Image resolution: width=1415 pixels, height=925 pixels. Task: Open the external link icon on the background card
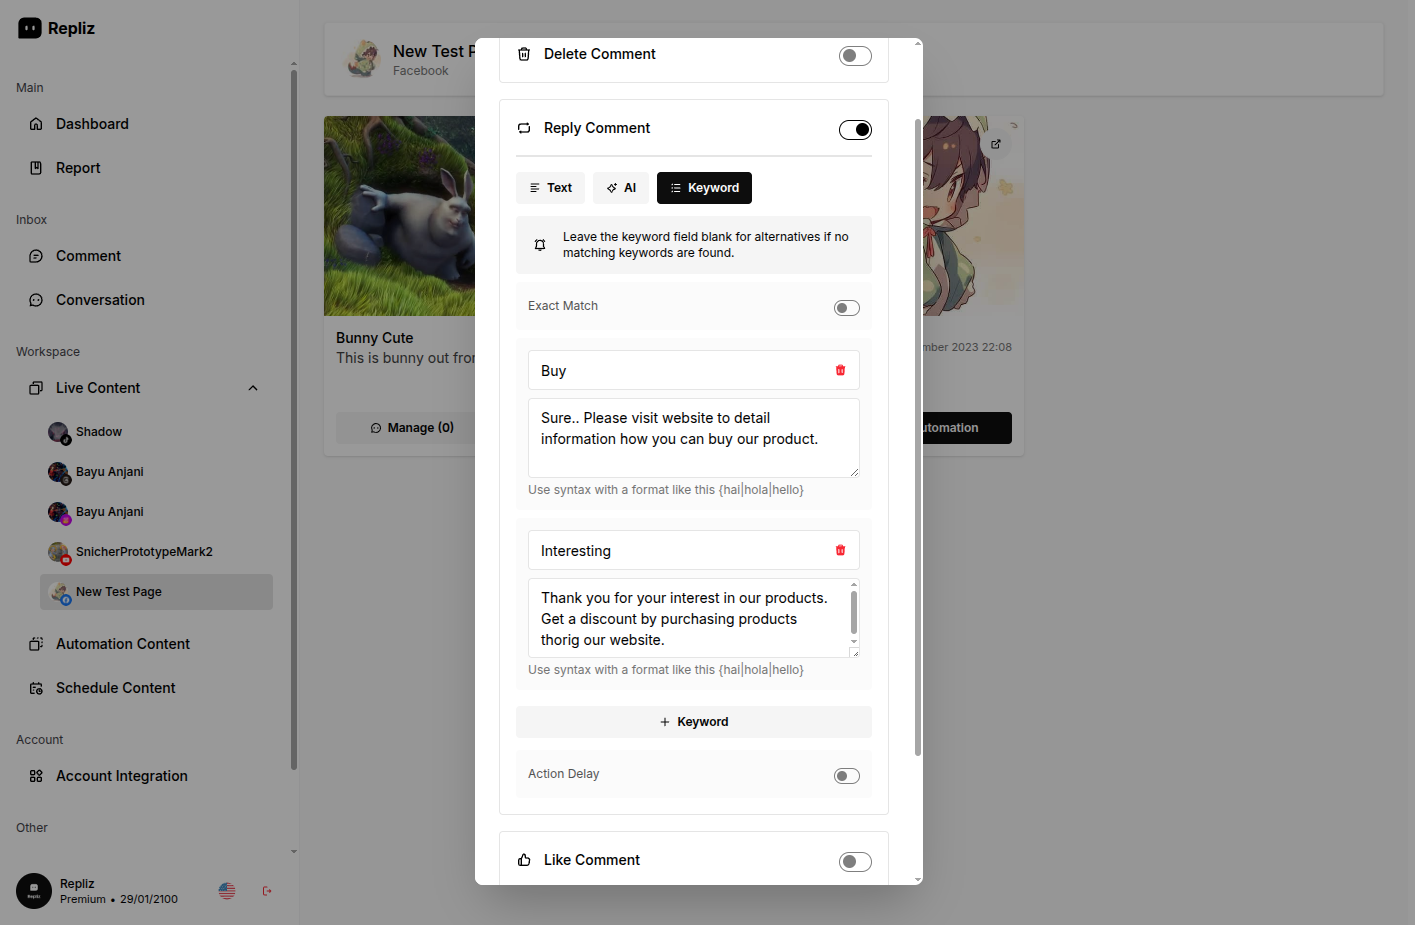click(x=996, y=144)
